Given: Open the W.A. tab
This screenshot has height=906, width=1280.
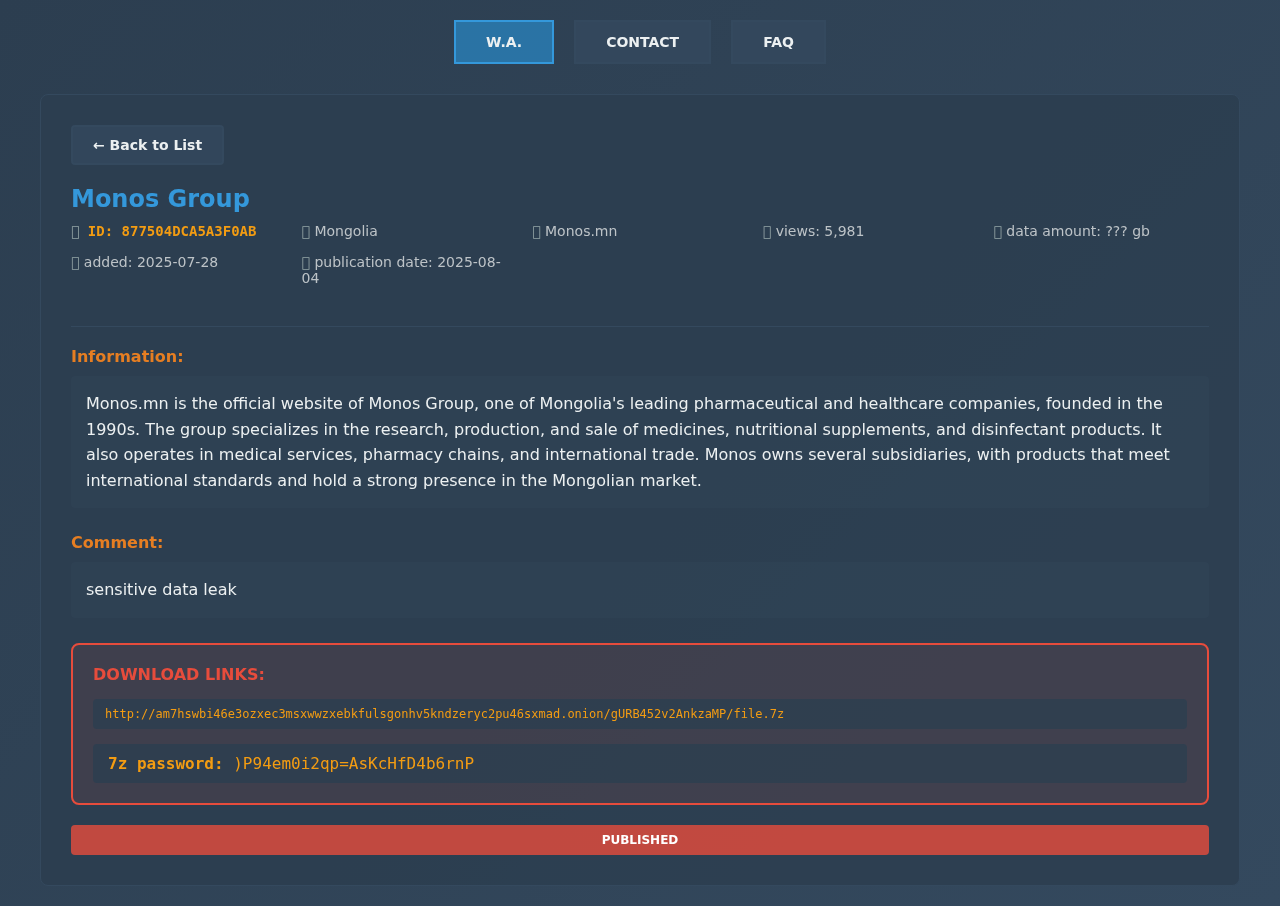Looking at the screenshot, I should (x=504, y=42).
